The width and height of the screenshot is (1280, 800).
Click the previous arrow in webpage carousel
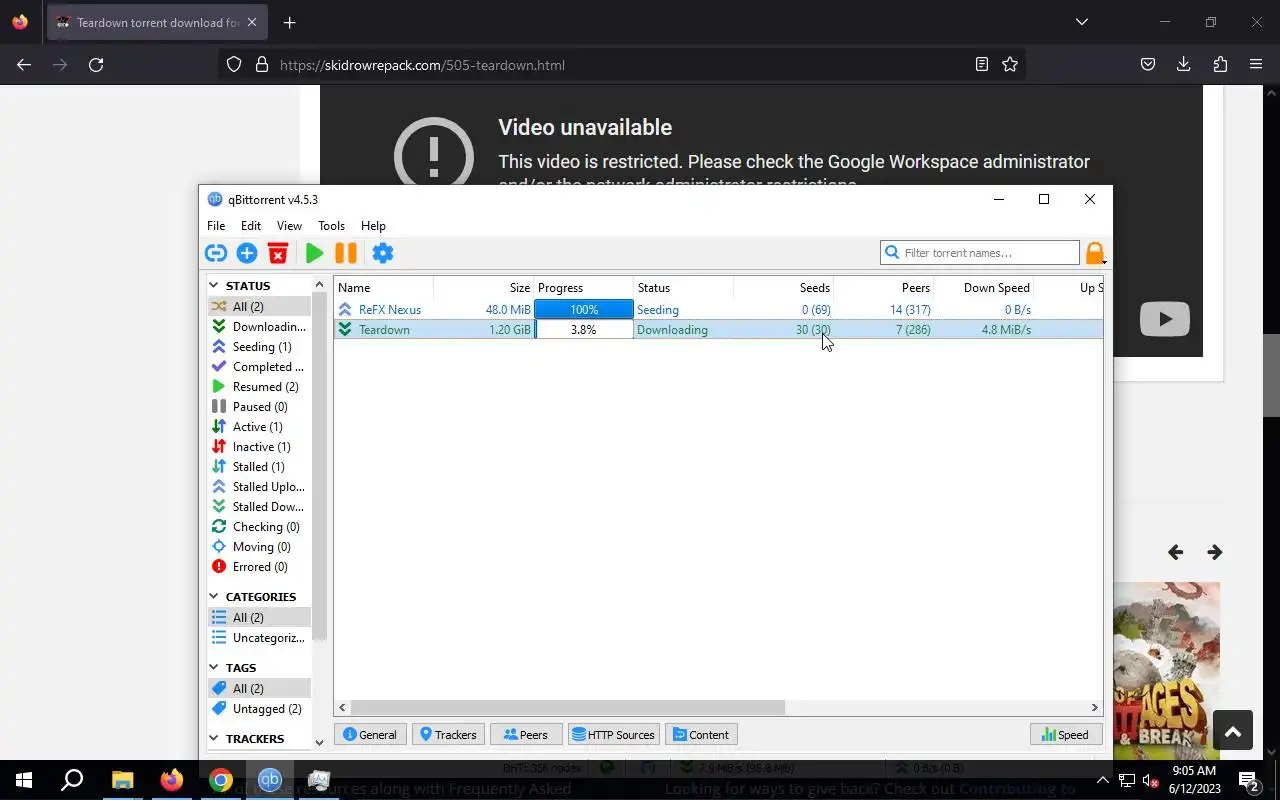pyautogui.click(x=1176, y=552)
